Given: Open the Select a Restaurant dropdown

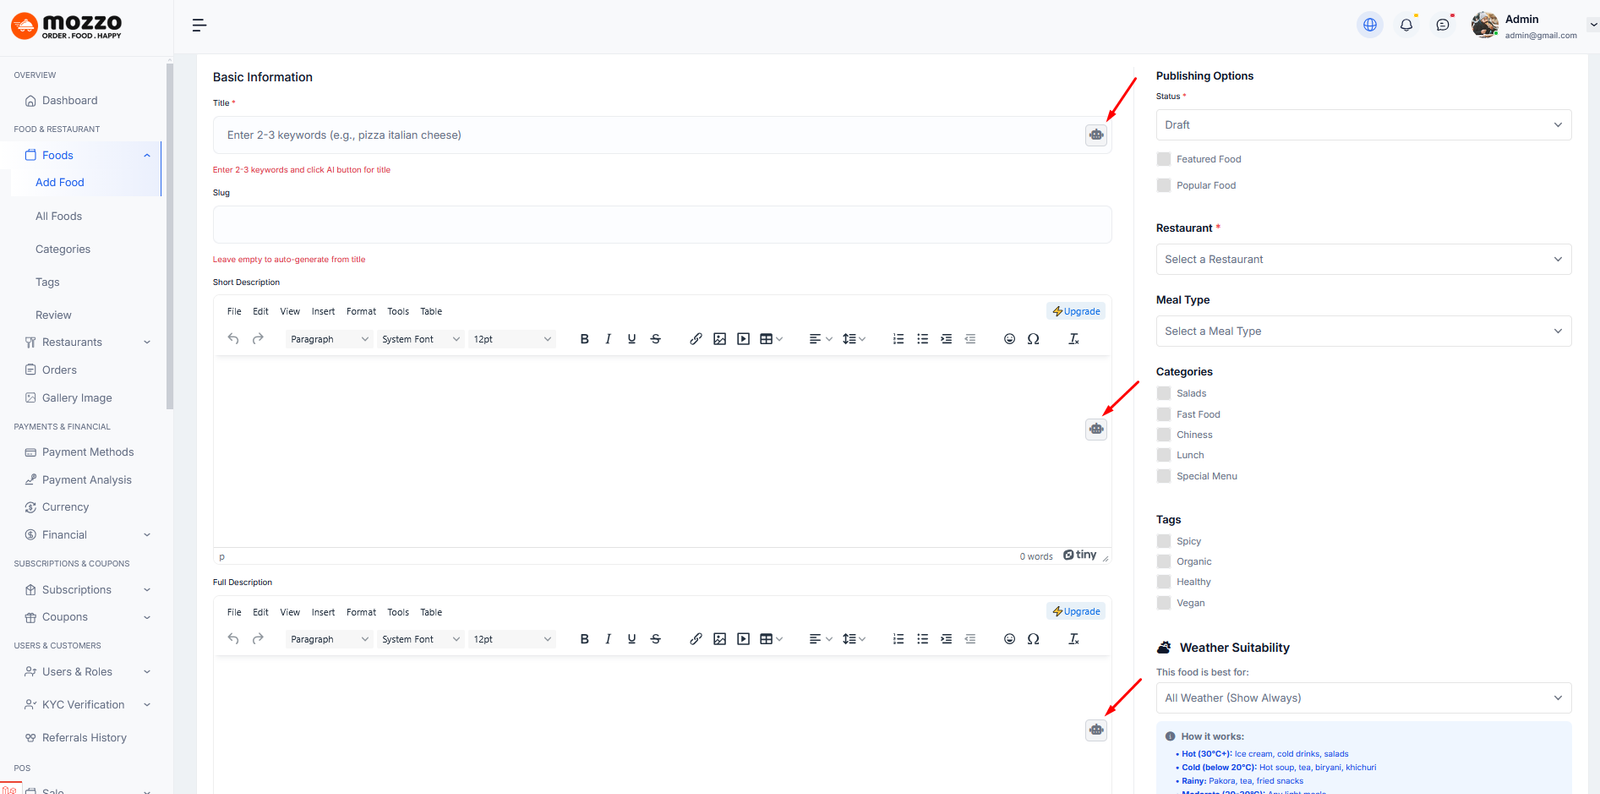Looking at the screenshot, I should coord(1363,259).
